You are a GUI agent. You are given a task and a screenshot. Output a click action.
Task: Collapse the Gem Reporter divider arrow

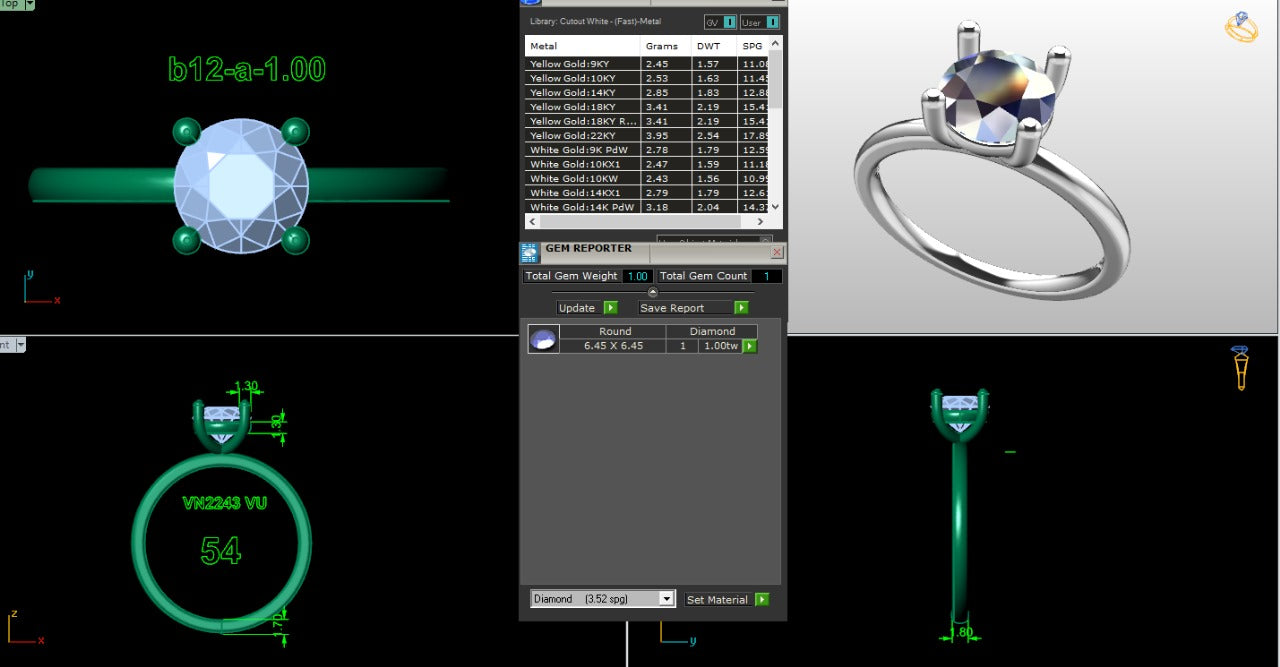(653, 292)
